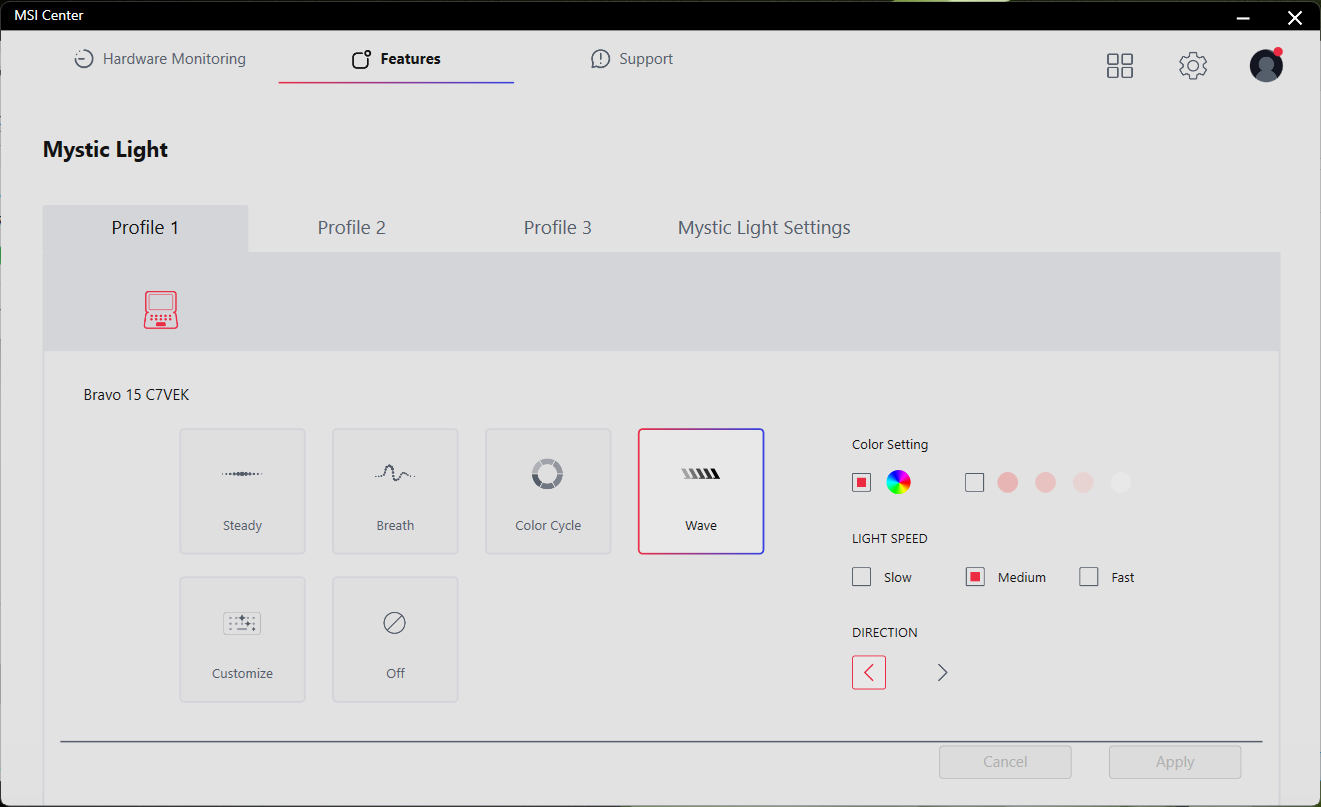Screen dimensions: 1321x807
Task: Set light speed to Medium
Action: tap(975, 577)
